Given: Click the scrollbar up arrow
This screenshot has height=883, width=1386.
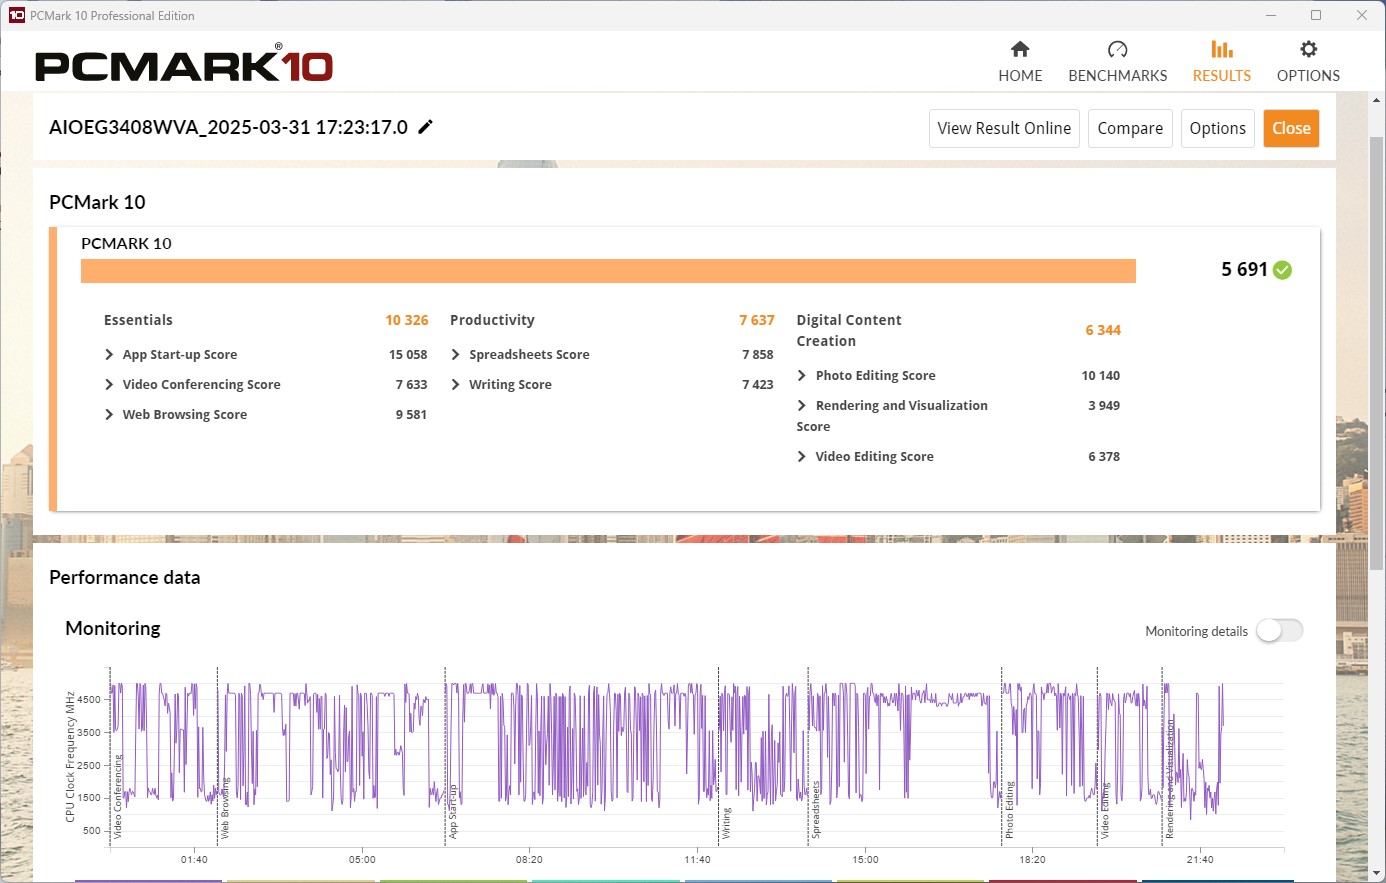Looking at the screenshot, I should [1377, 100].
